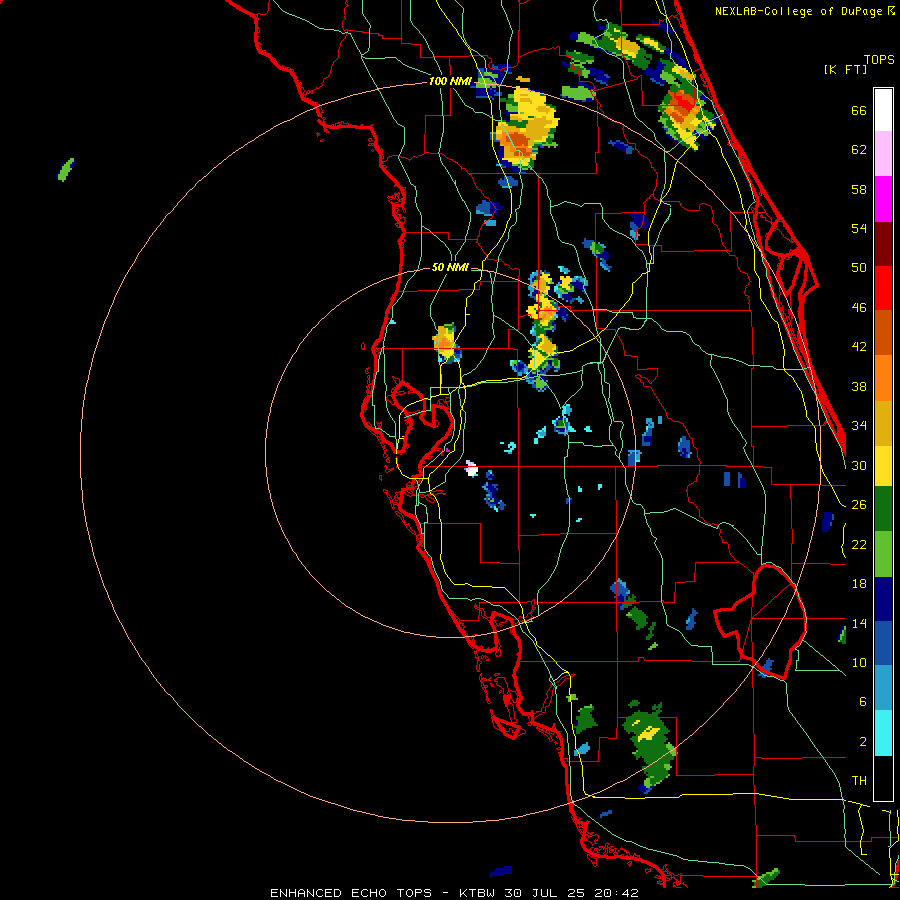Select the bright red legend swatch
The width and height of the screenshot is (900, 900).
883,288
